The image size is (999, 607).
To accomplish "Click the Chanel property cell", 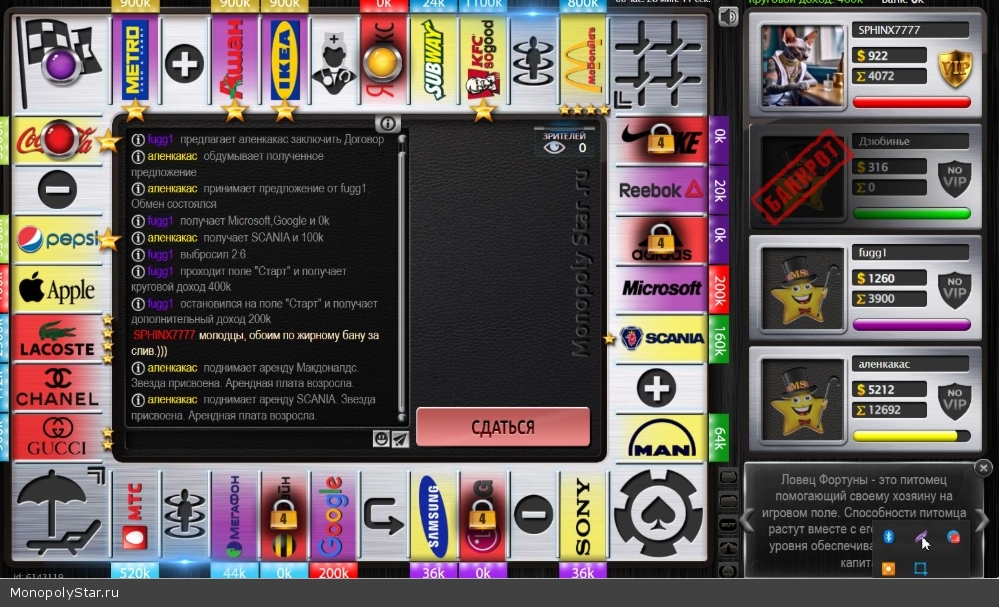I will [x=57, y=388].
